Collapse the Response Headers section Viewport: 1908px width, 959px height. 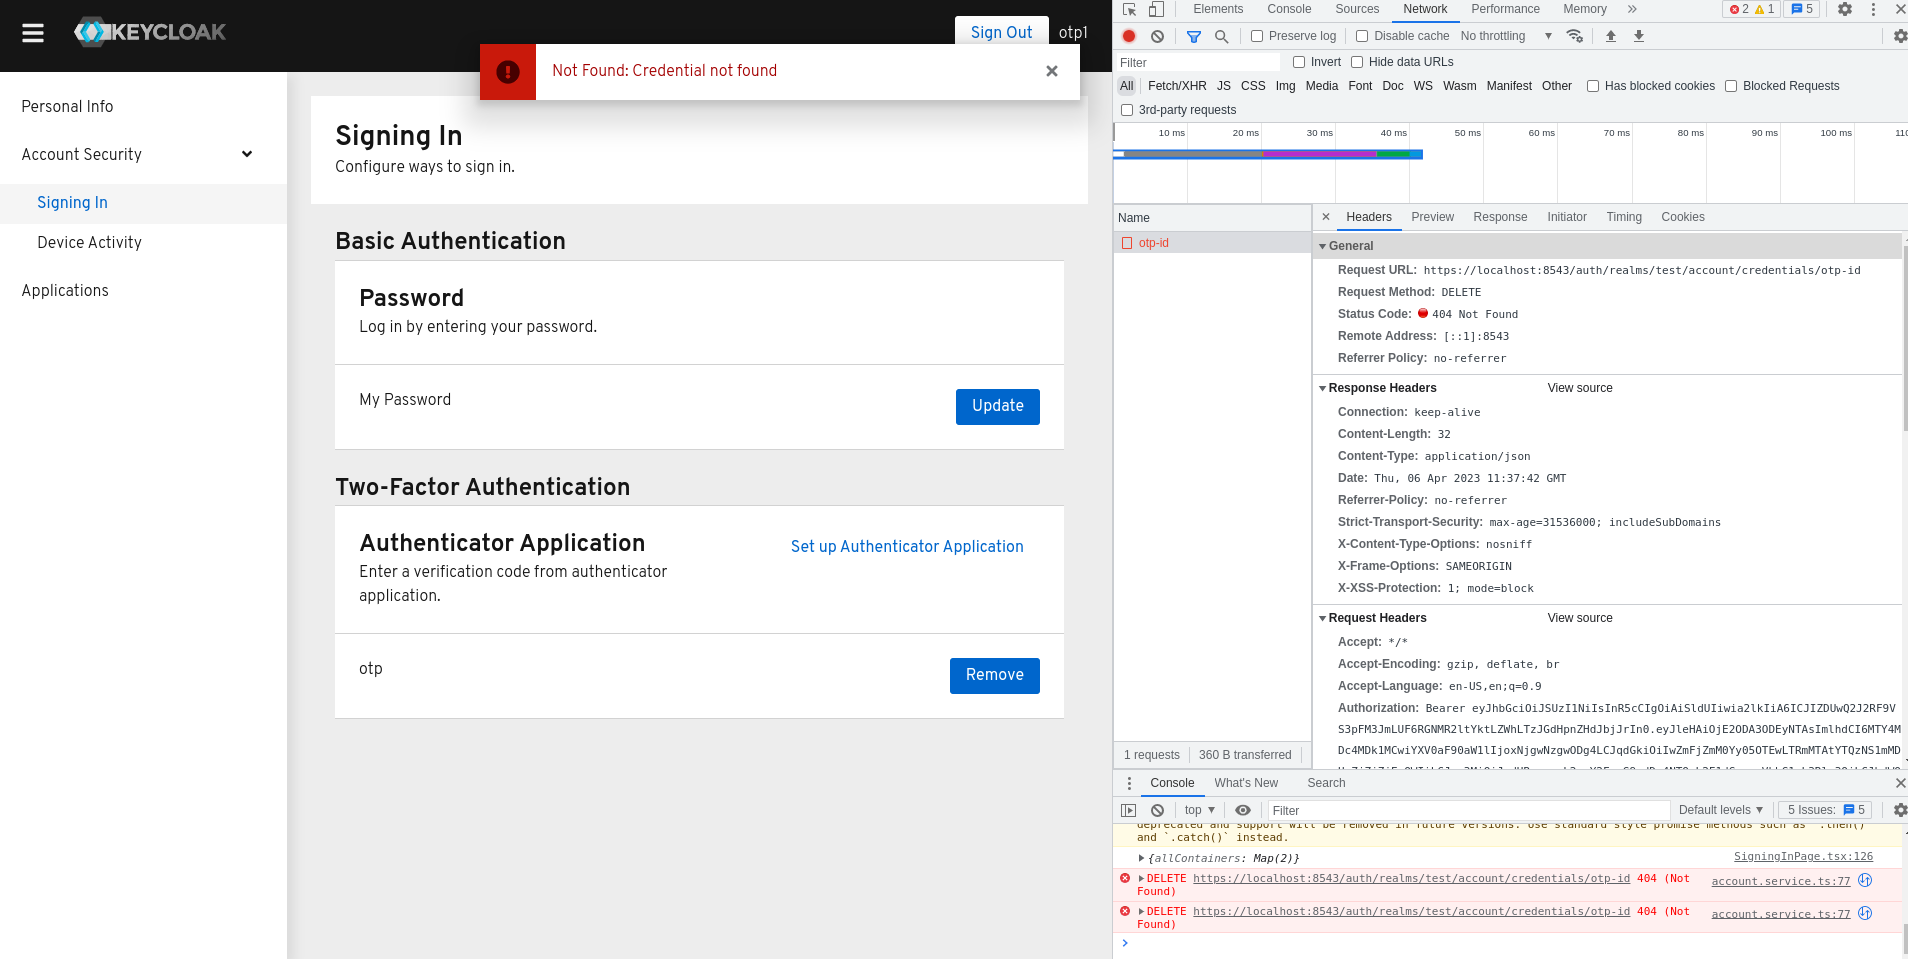1323,388
